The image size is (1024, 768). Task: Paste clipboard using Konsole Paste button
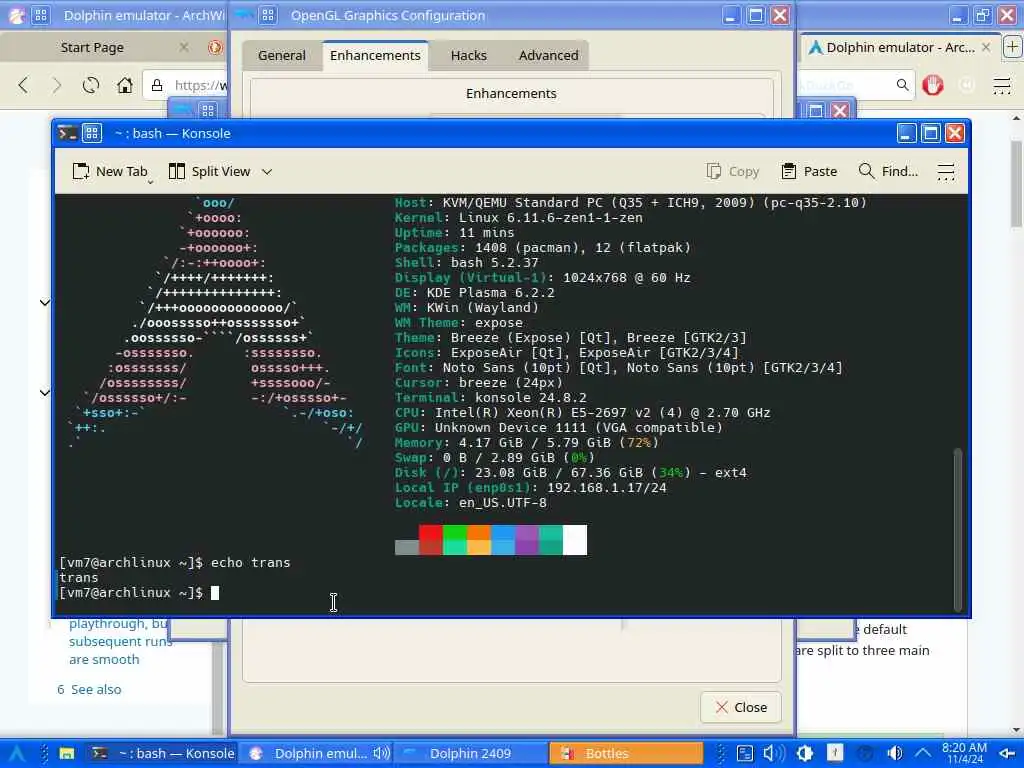pyautogui.click(x=809, y=171)
